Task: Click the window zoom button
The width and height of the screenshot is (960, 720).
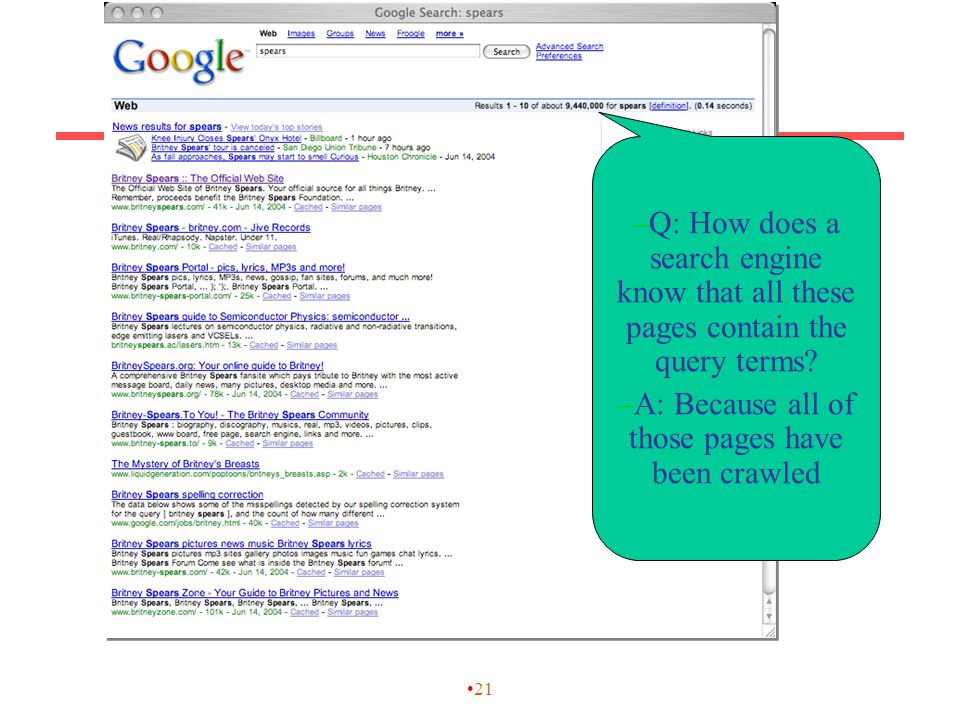Action: point(157,13)
